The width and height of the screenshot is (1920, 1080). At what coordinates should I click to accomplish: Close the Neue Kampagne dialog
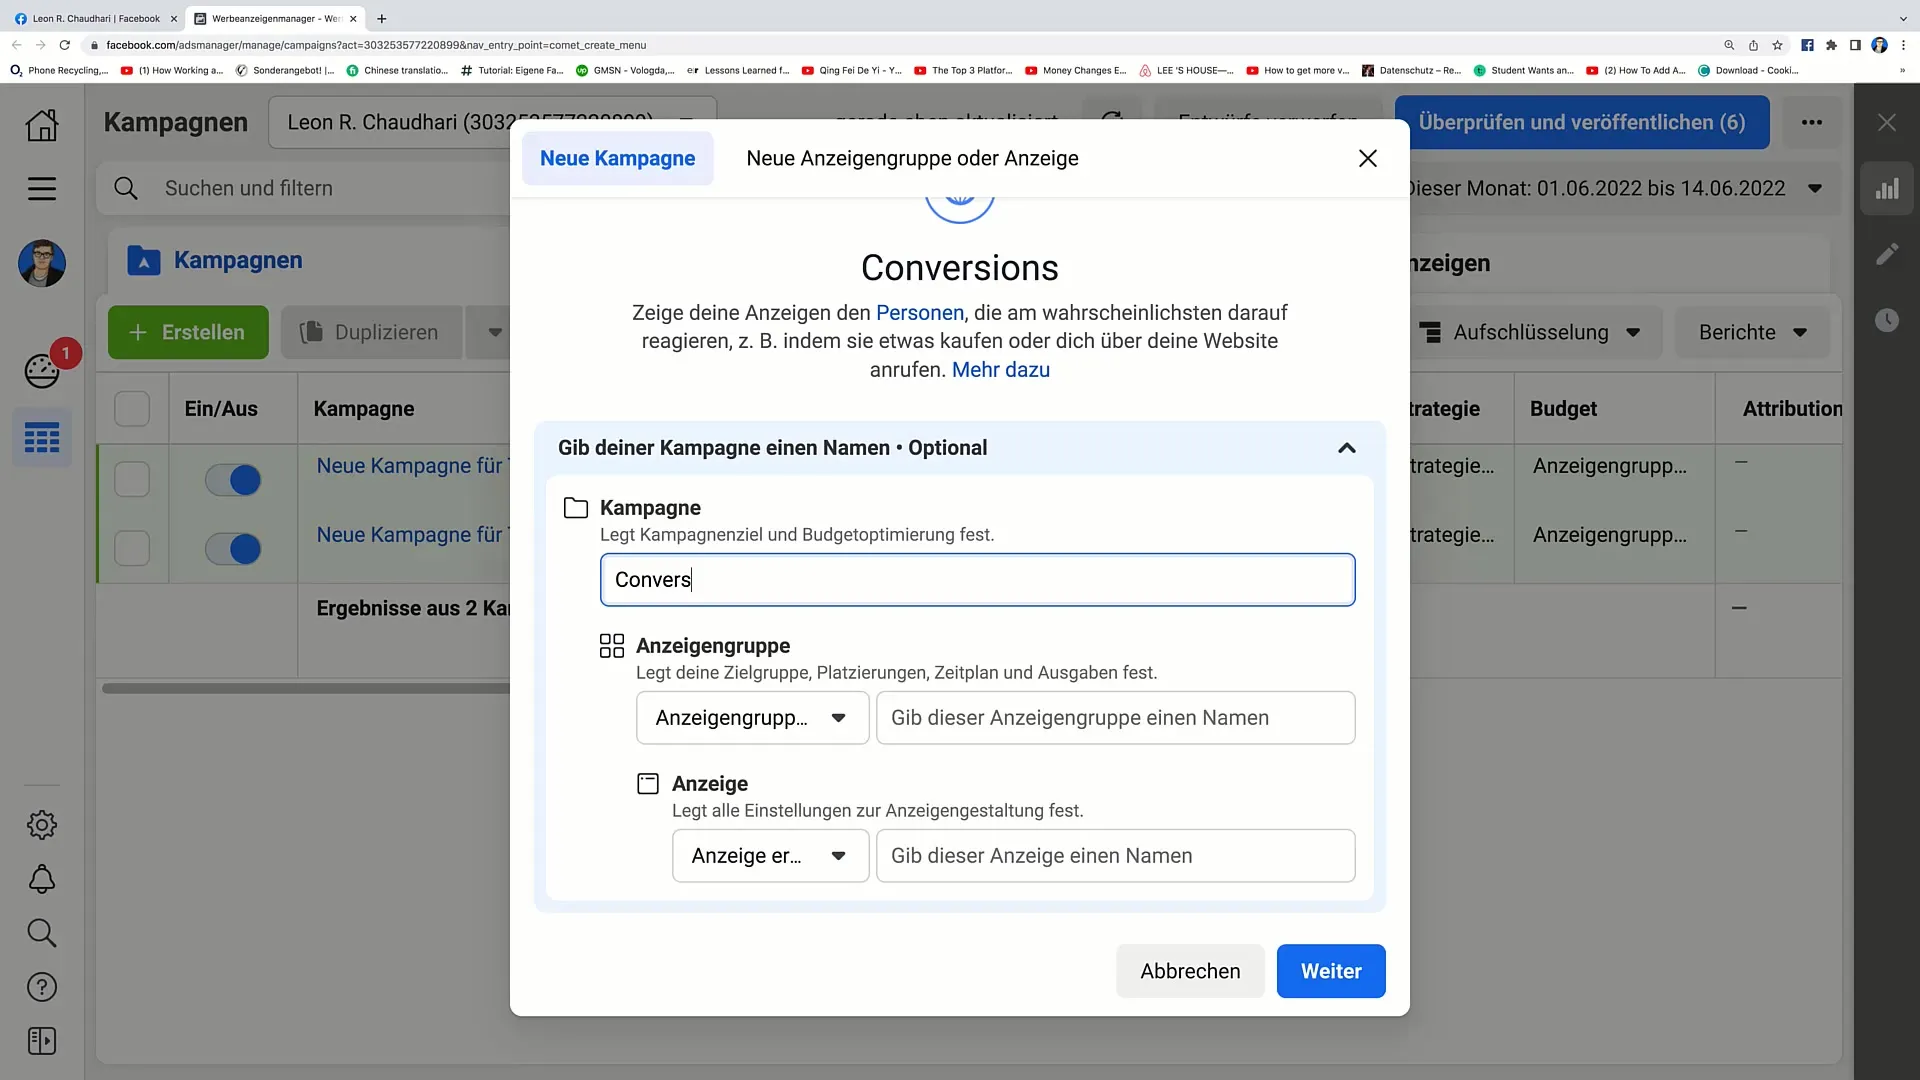tap(1368, 158)
